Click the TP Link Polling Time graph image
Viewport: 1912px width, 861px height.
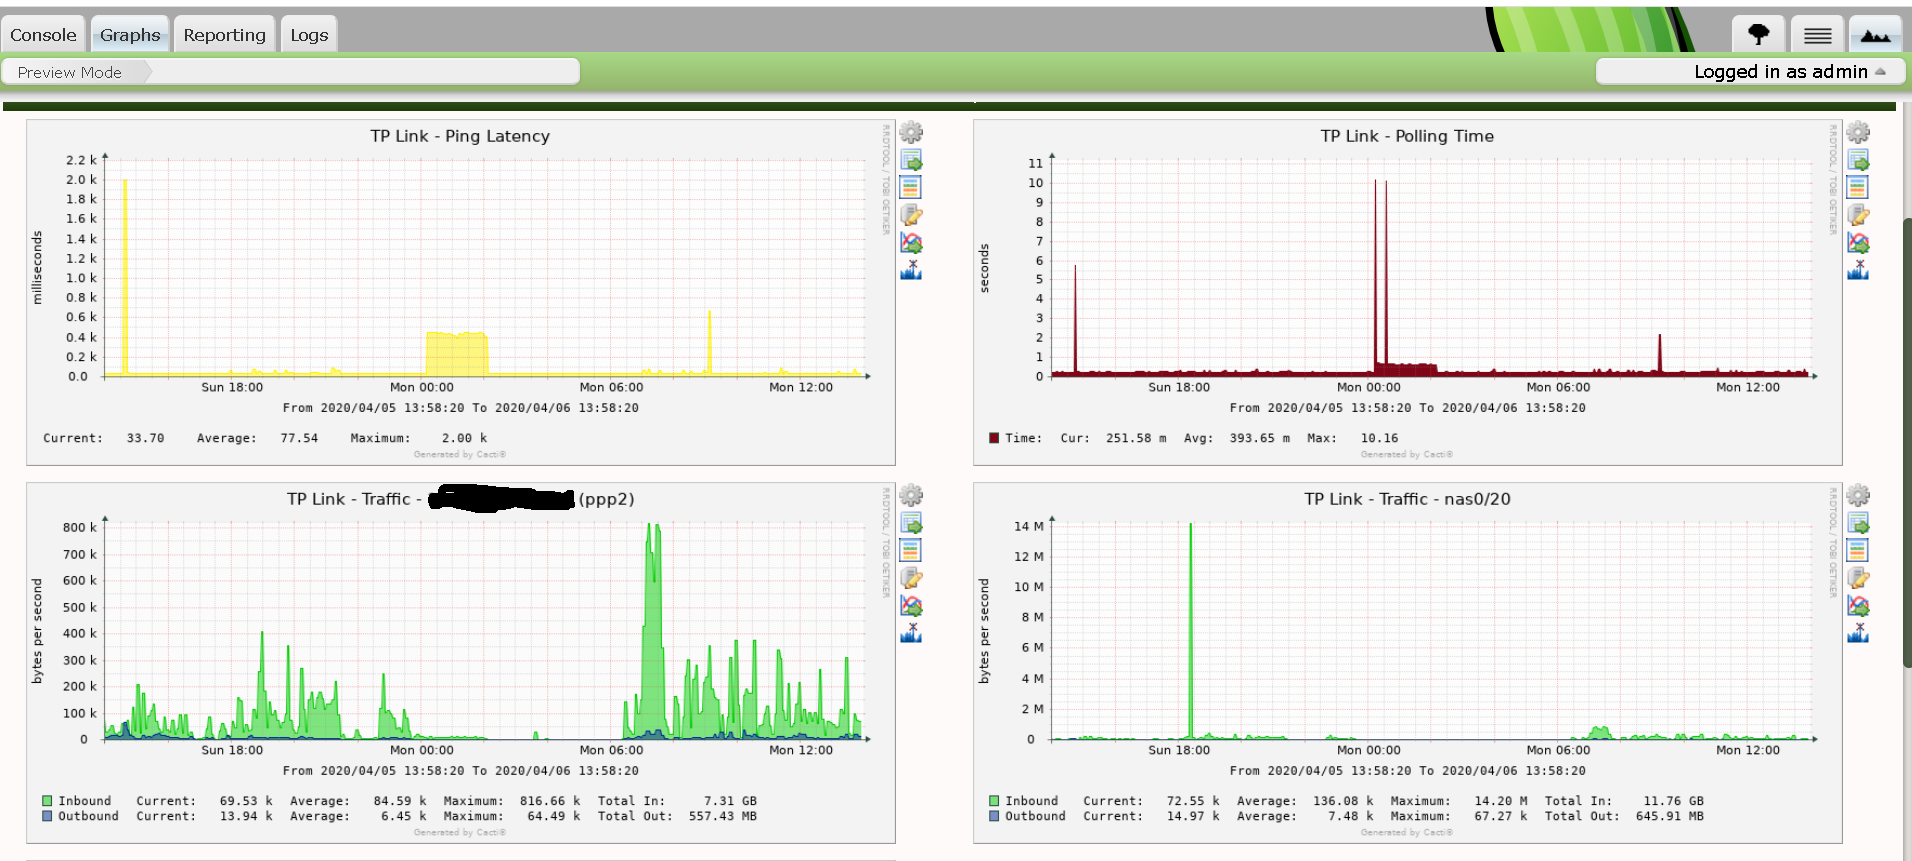pos(1408,292)
